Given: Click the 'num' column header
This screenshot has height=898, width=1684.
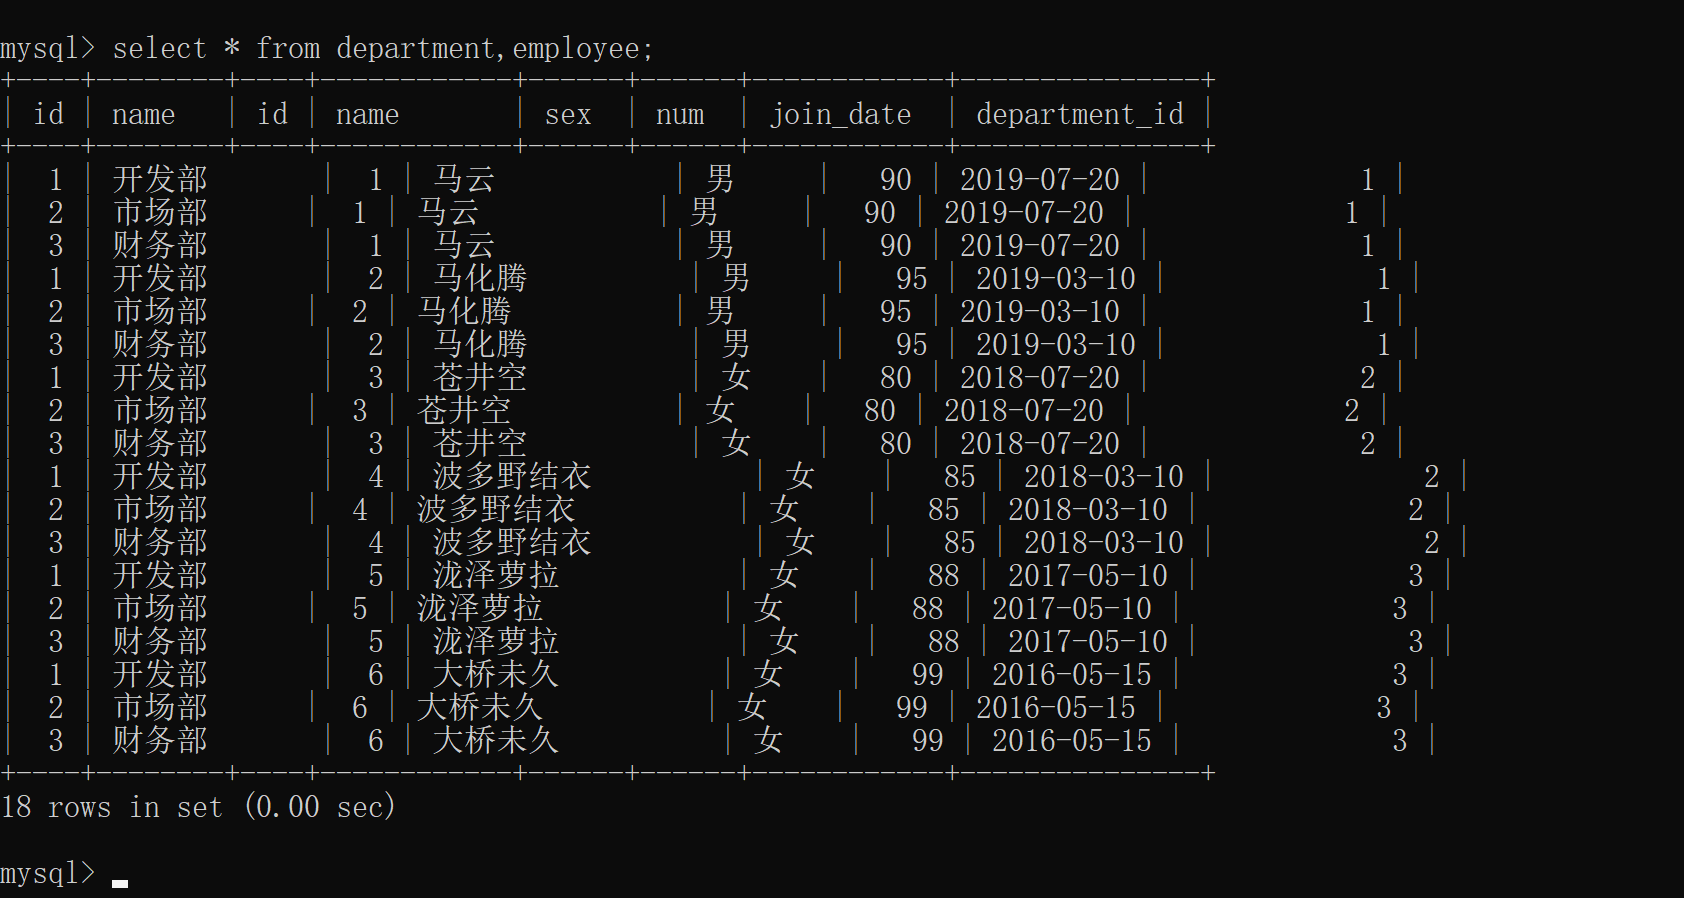Looking at the screenshot, I should 680,115.
